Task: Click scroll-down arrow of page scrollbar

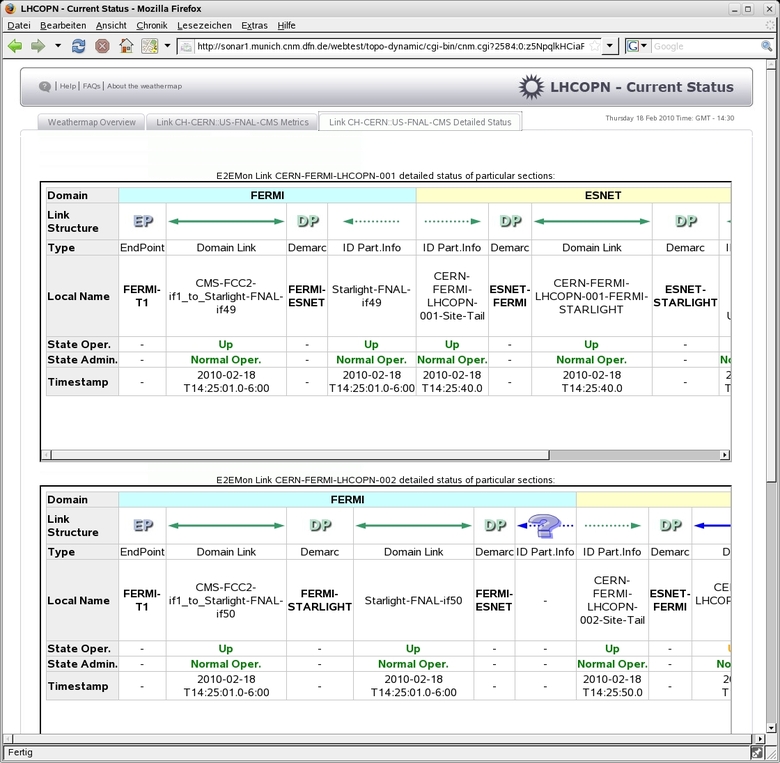Action: pos(771,728)
